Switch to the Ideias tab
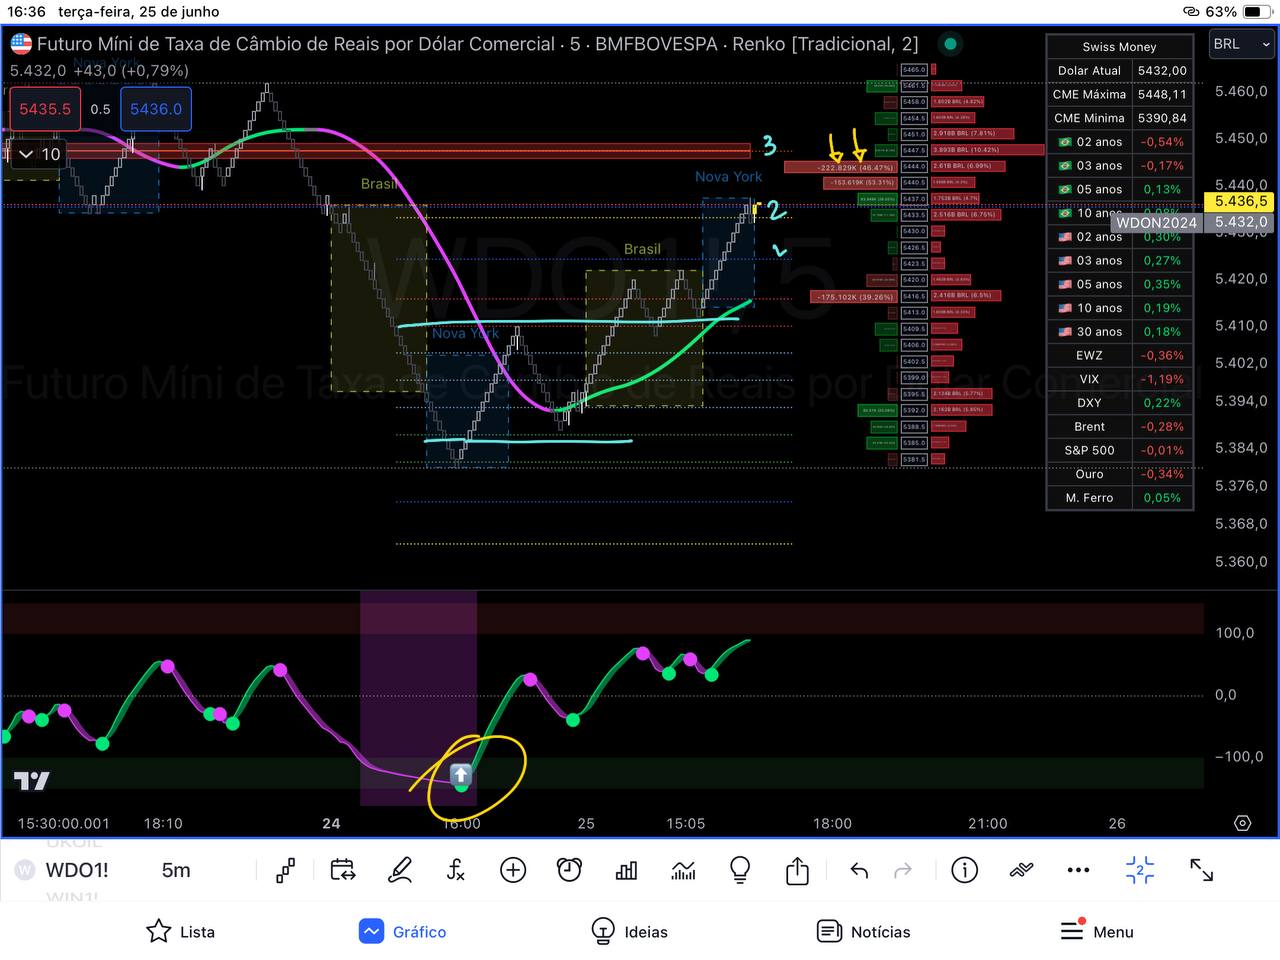The image size is (1280, 960). [630, 931]
